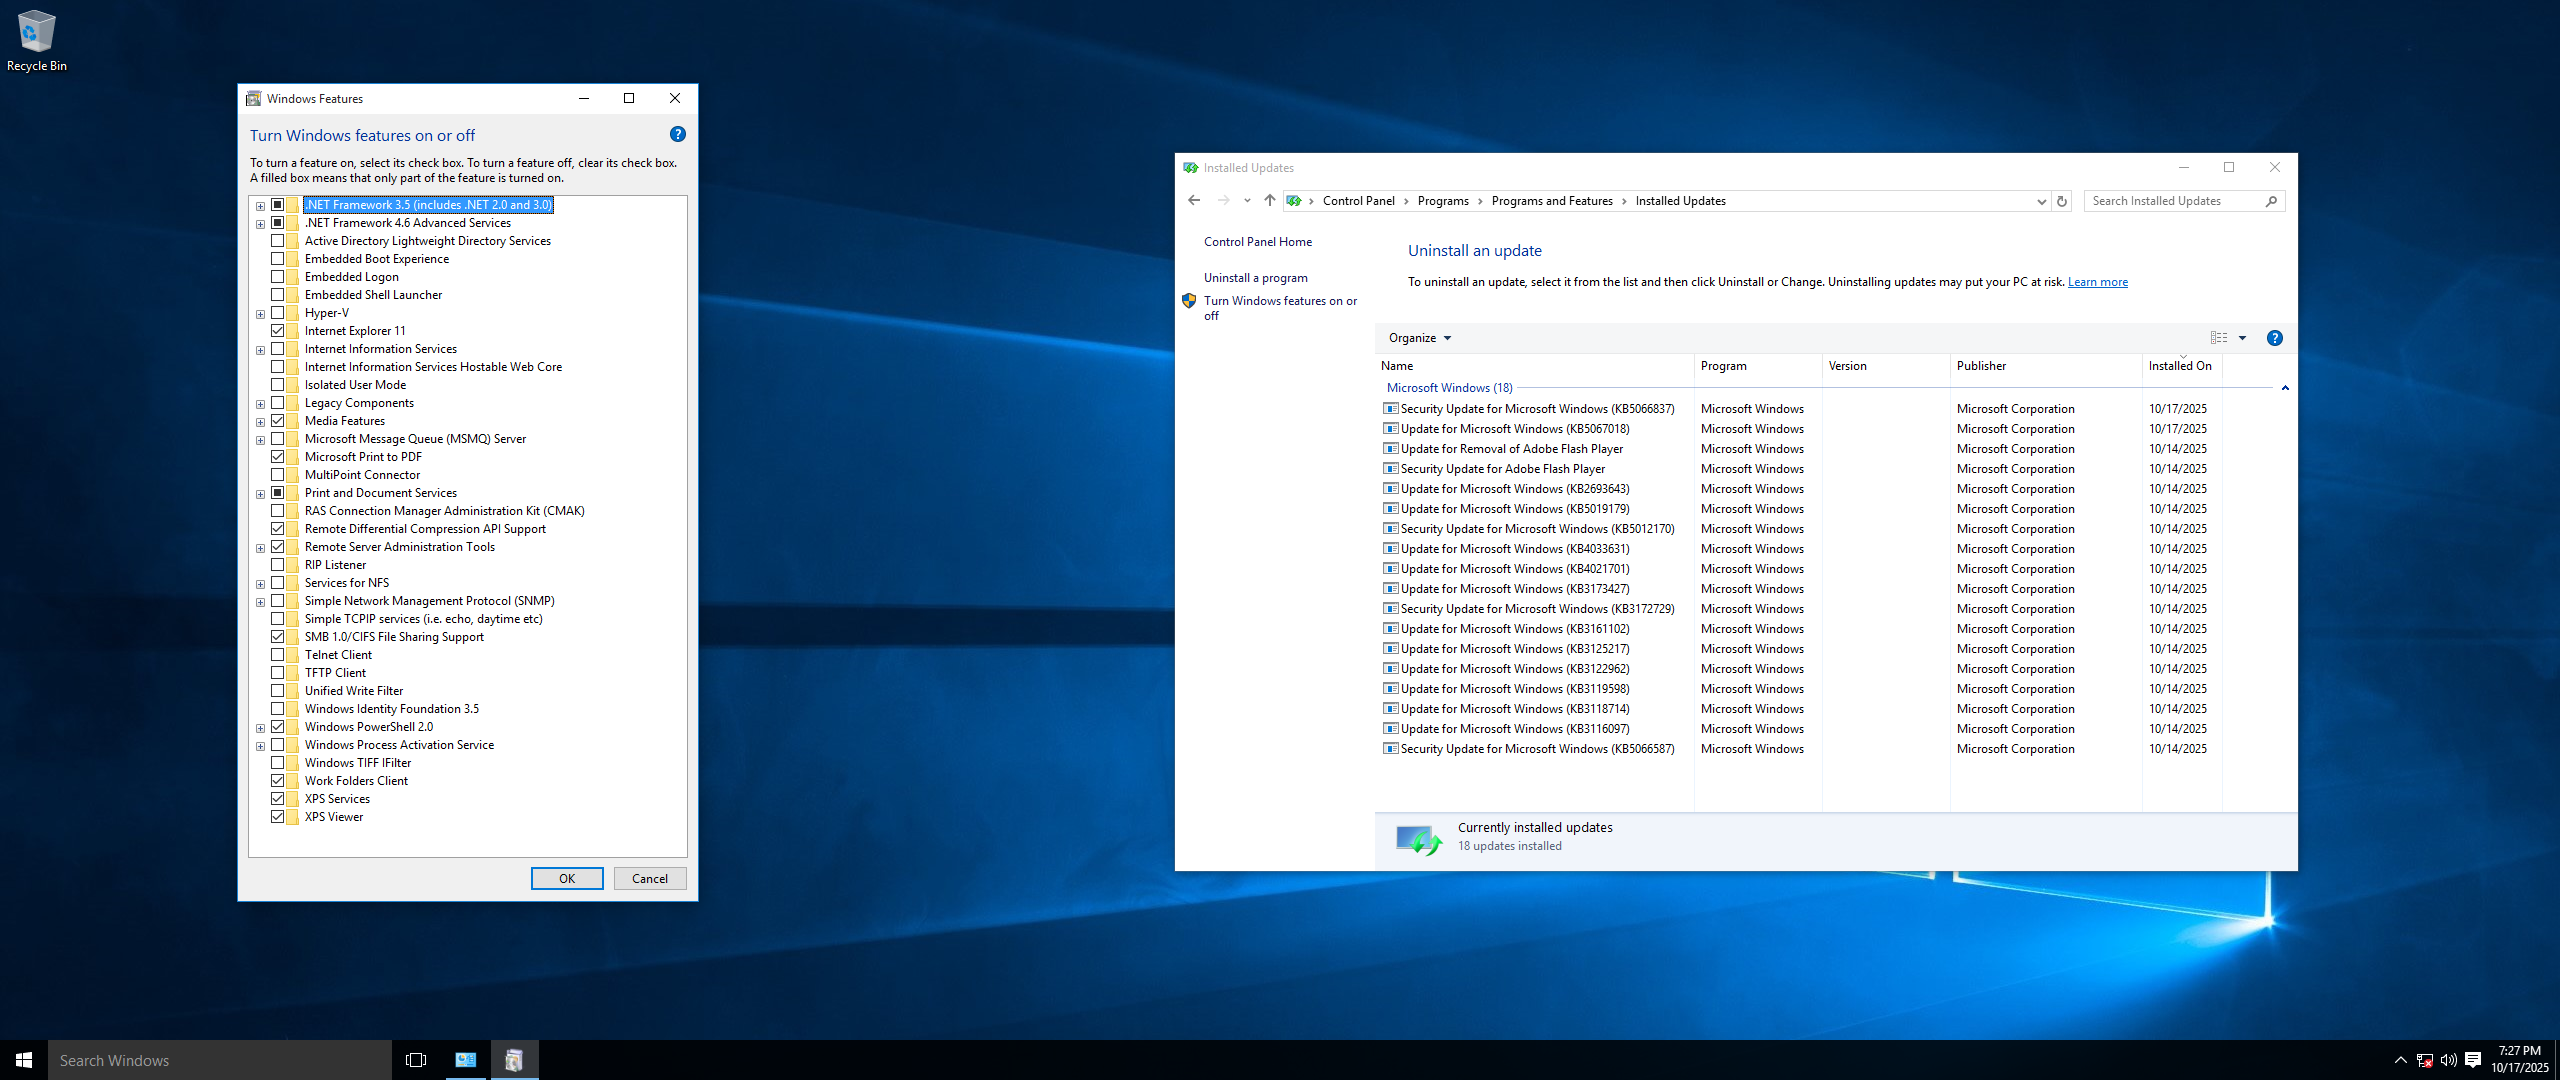Expand the Hyper-V feature tree

(x=260, y=314)
